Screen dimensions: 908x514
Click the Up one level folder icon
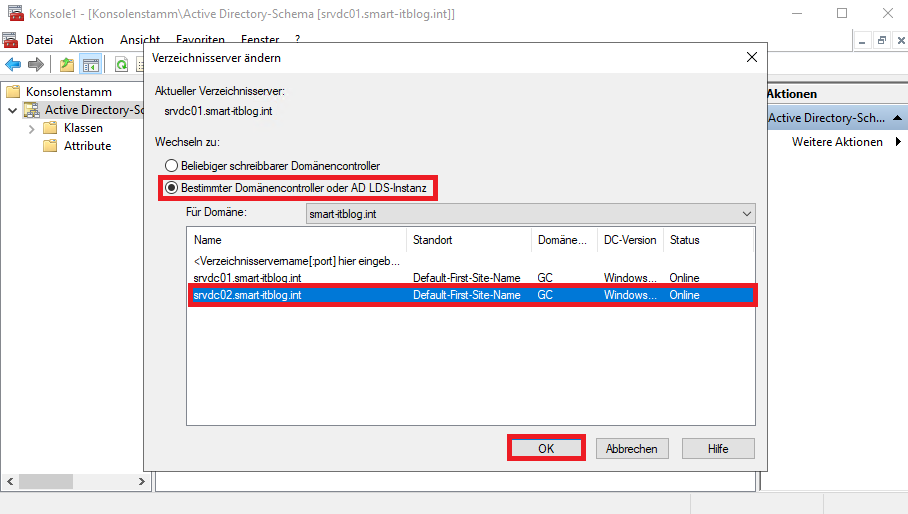tap(67, 64)
